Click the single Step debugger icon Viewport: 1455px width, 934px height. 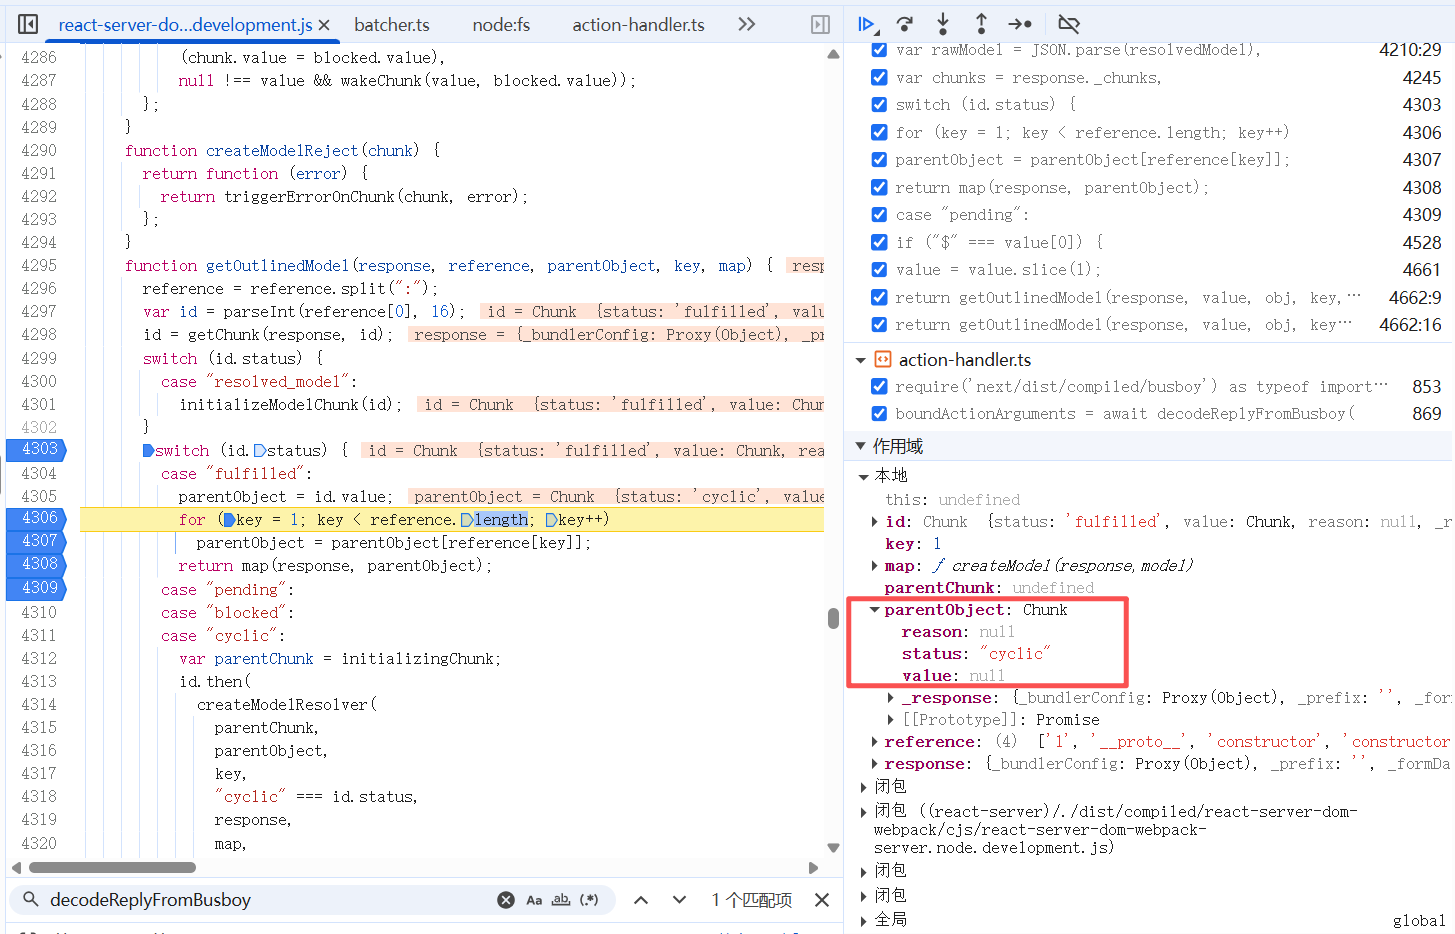coord(1019,24)
